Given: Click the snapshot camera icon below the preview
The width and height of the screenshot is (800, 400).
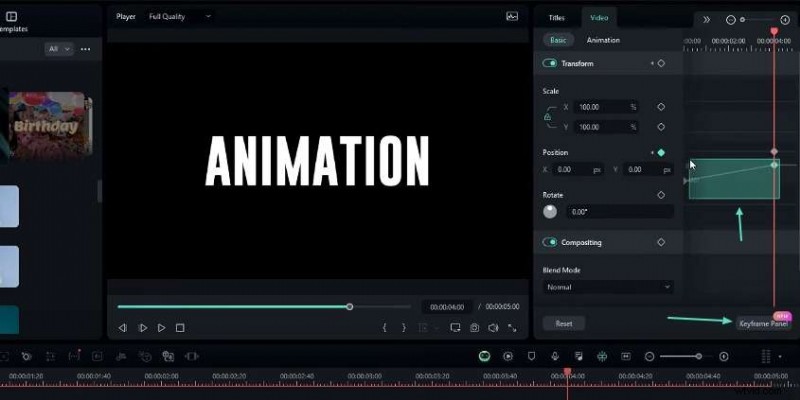Looking at the screenshot, I should (x=475, y=328).
